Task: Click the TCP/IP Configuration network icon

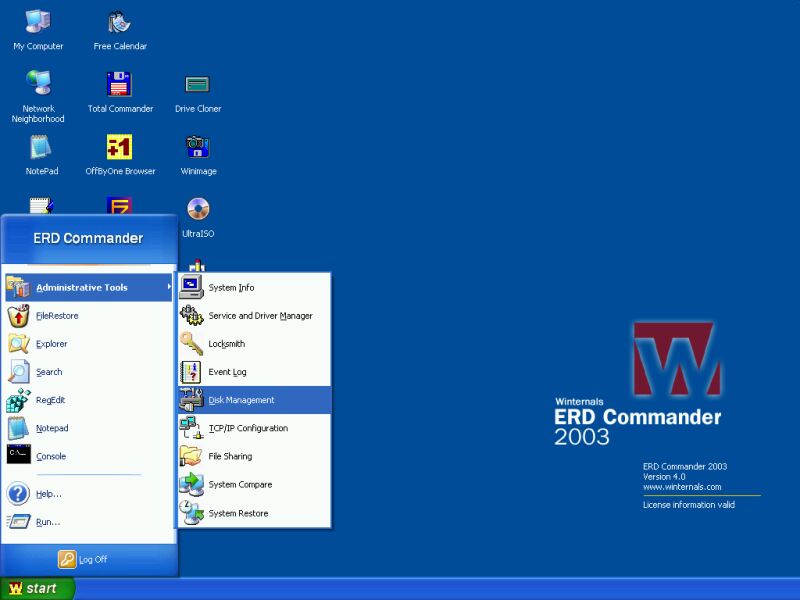Action: pyautogui.click(x=191, y=428)
